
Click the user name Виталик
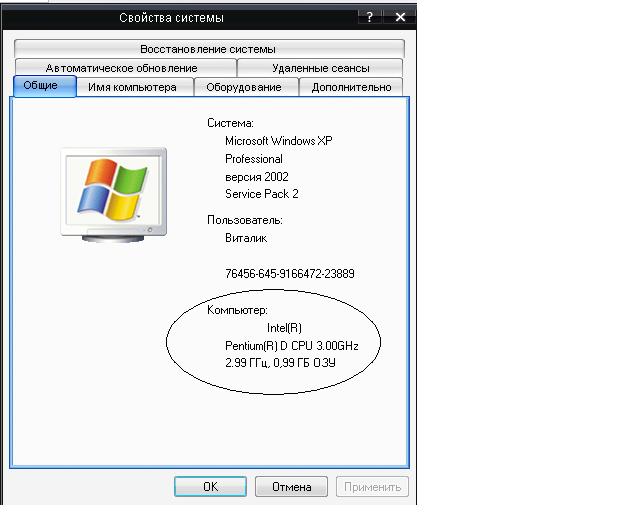coord(246,238)
